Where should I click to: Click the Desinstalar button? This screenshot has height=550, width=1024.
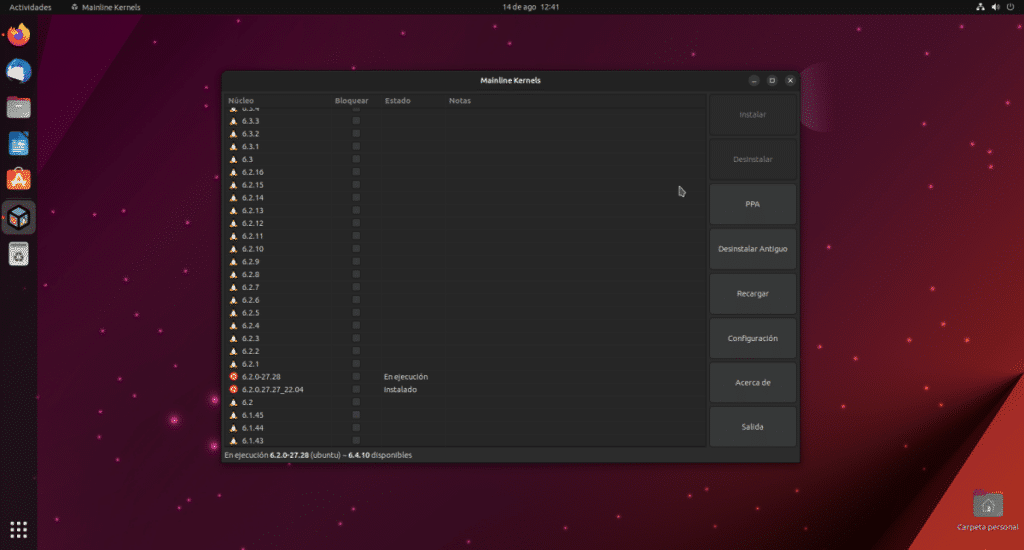point(752,159)
